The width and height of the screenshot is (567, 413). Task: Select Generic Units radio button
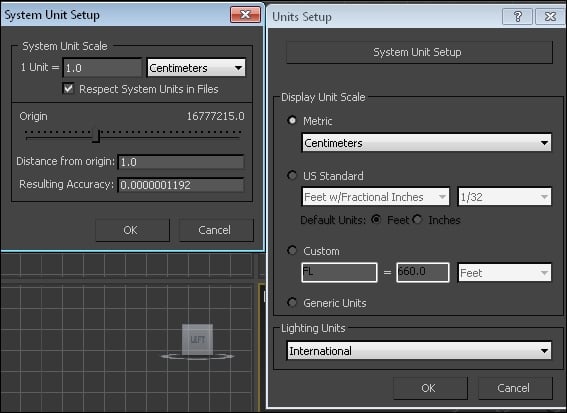(292, 302)
